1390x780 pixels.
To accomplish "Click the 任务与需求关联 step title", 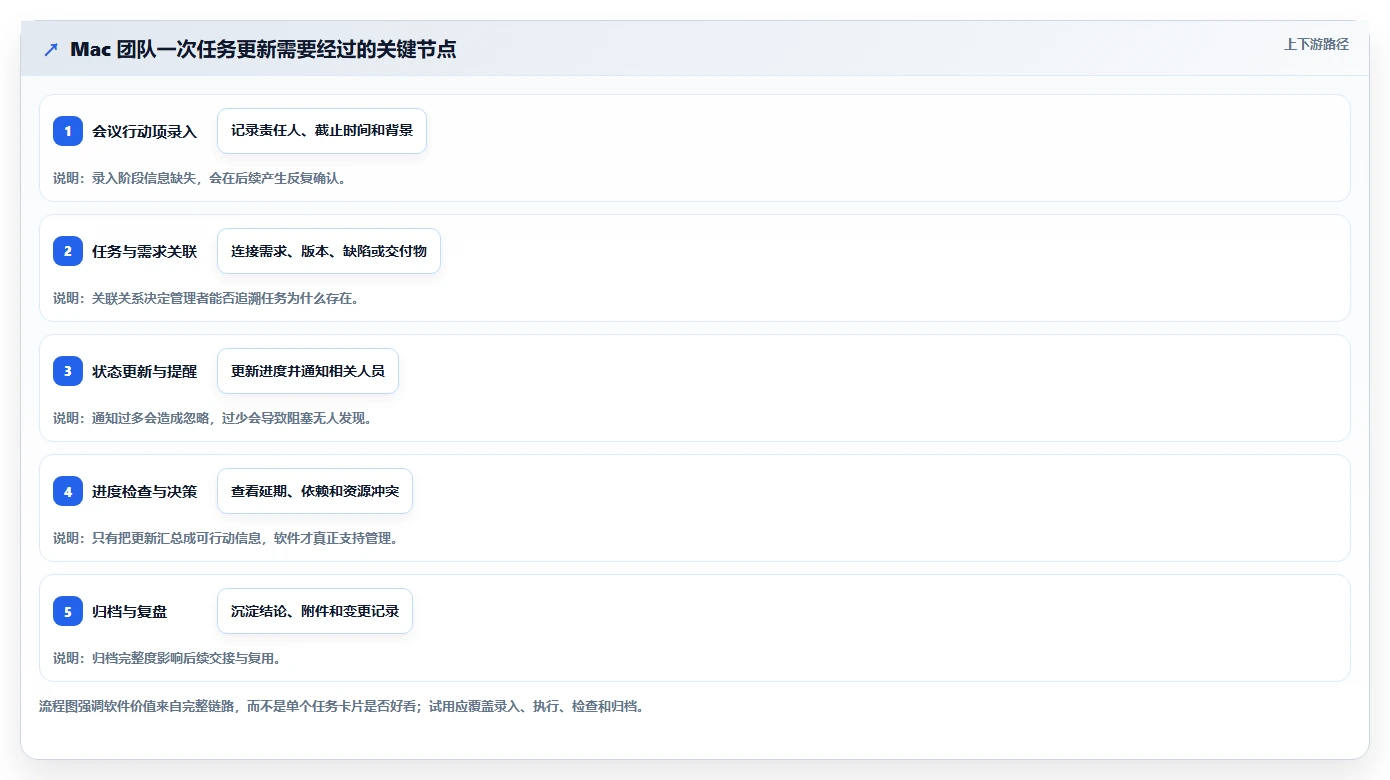I will (x=144, y=251).
